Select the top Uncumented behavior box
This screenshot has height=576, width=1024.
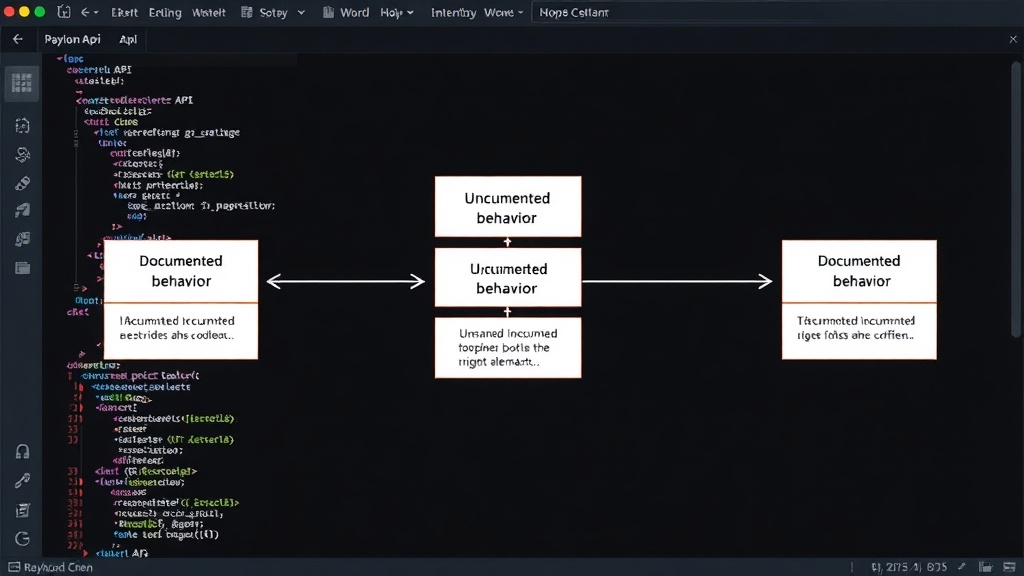507,207
